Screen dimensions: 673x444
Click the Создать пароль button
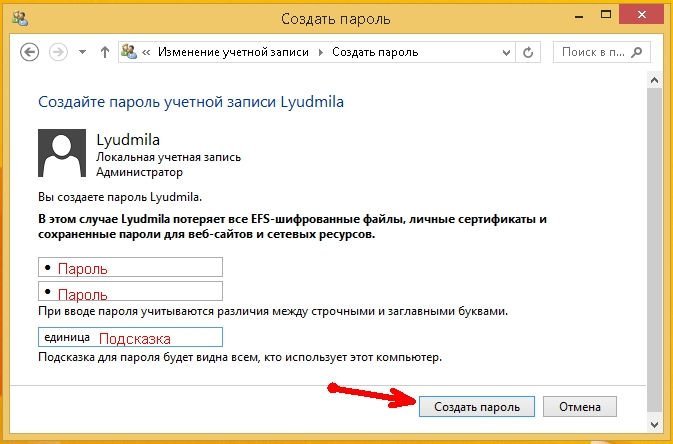click(477, 406)
